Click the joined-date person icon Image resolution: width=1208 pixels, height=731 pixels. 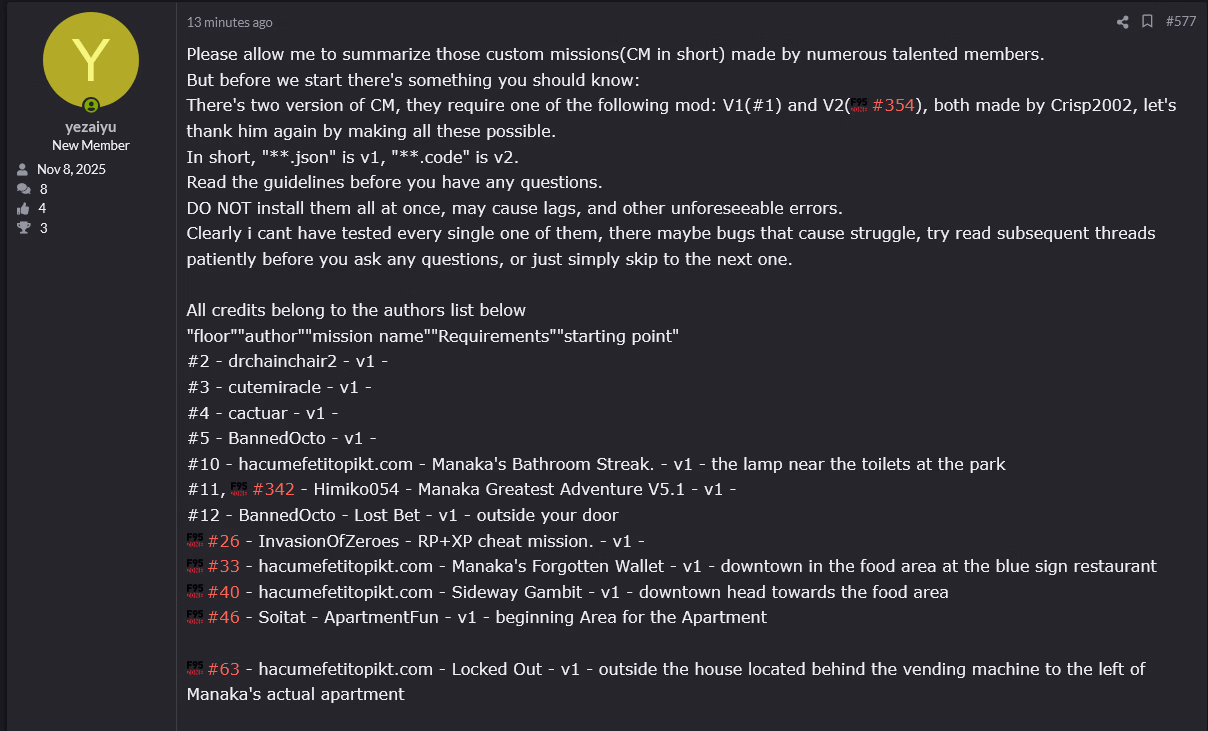pyautogui.click(x=23, y=169)
